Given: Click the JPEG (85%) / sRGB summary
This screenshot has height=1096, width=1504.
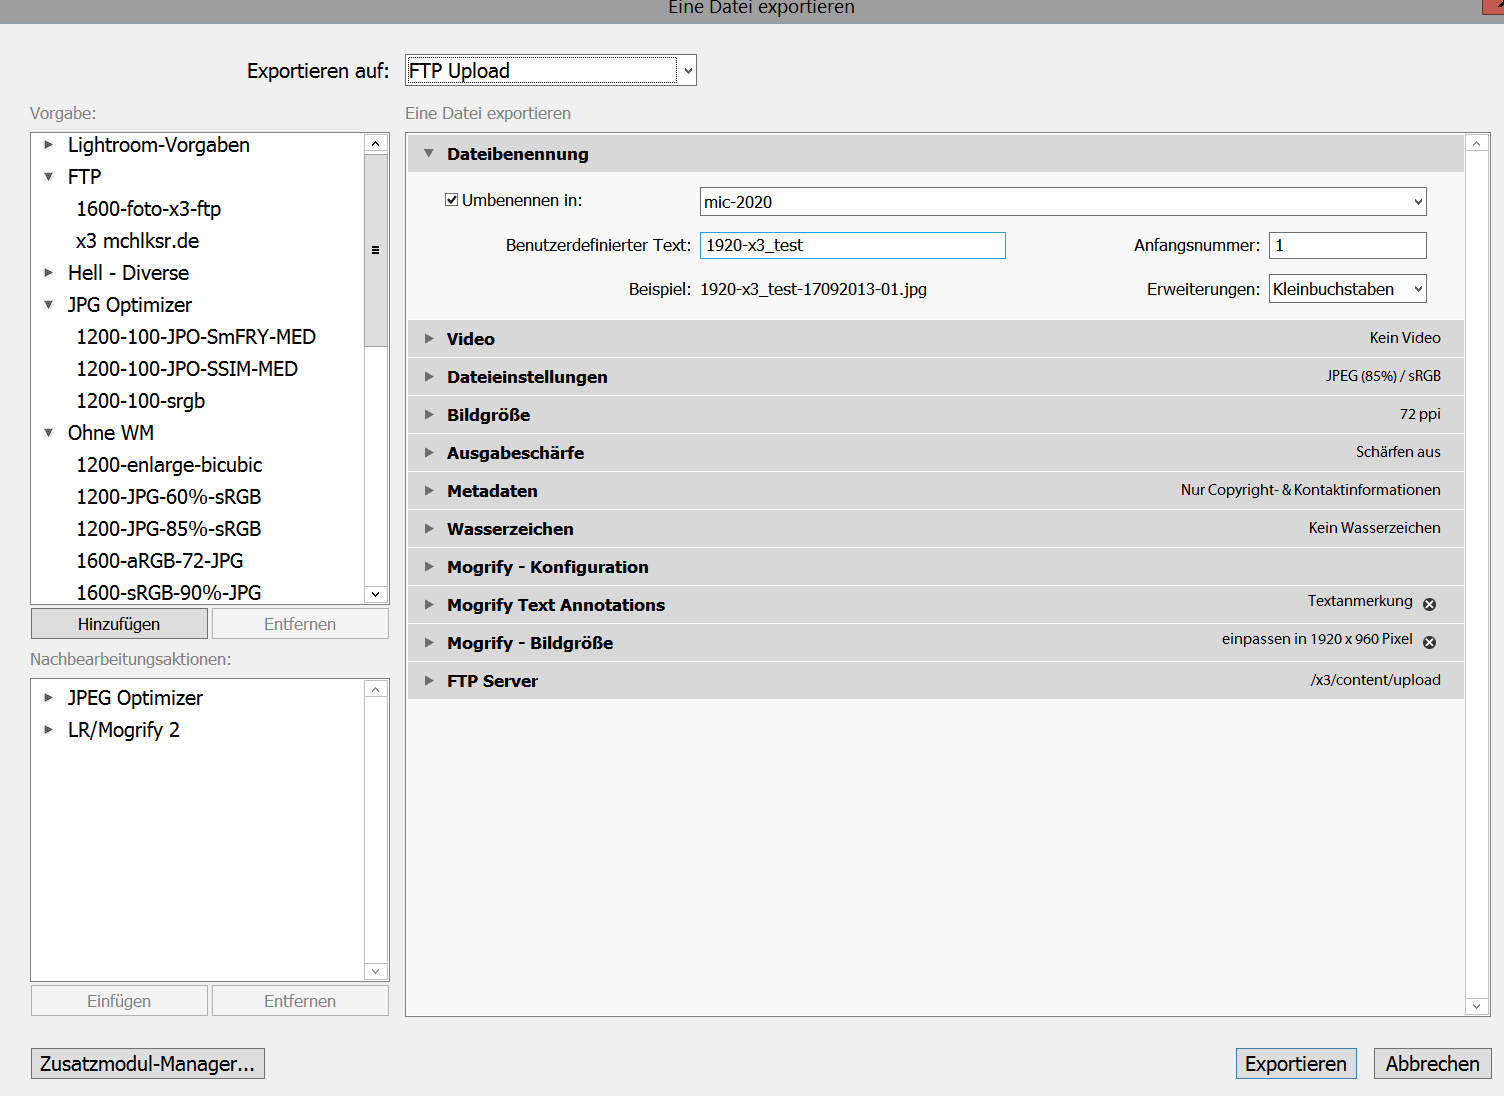Looking at the screenshot, I should pyautogui.click(x=1383, y=376).
